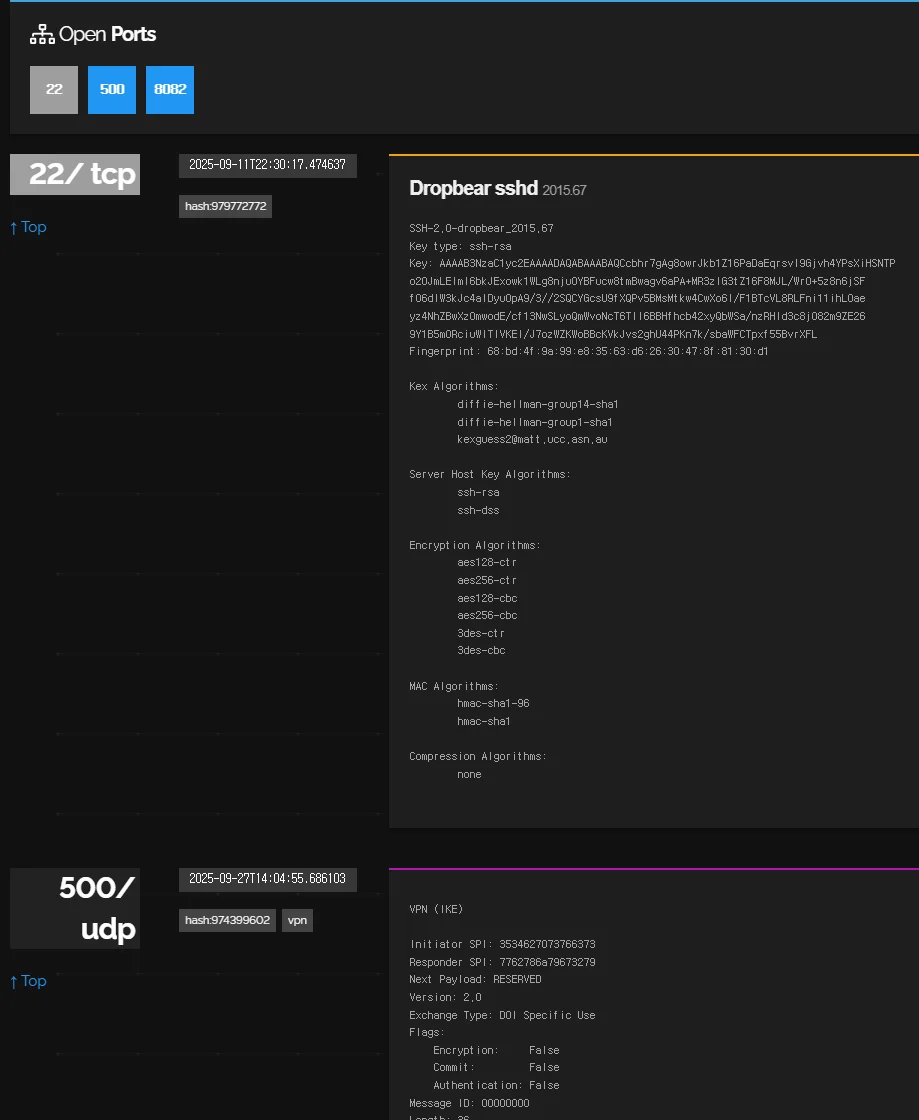
Task: Click the Initiator SPI line
Action: pos(502,944)
